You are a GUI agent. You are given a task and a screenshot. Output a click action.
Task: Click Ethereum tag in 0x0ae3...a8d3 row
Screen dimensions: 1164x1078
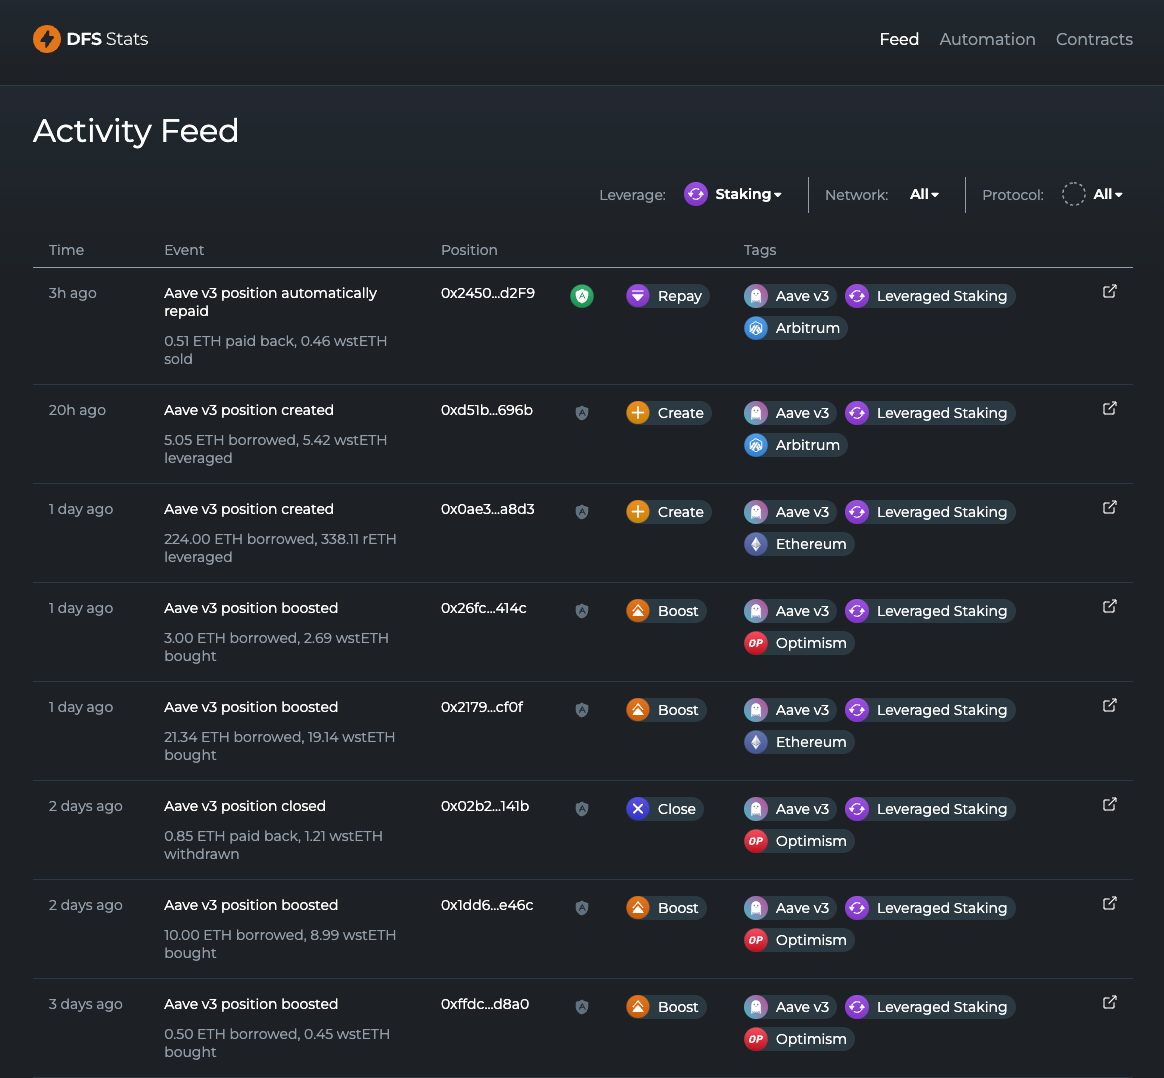[x=799, y=543]
